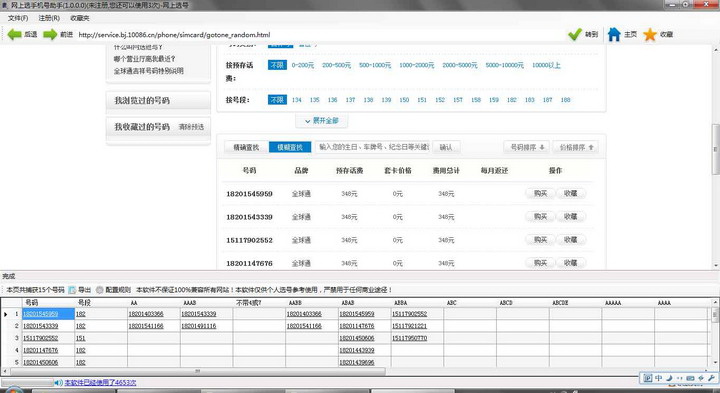Image resolution: width=720 pixels, height=393 pixels.
Task: Select 不限 for 按预存话费 filter
Action: point(277,65)
